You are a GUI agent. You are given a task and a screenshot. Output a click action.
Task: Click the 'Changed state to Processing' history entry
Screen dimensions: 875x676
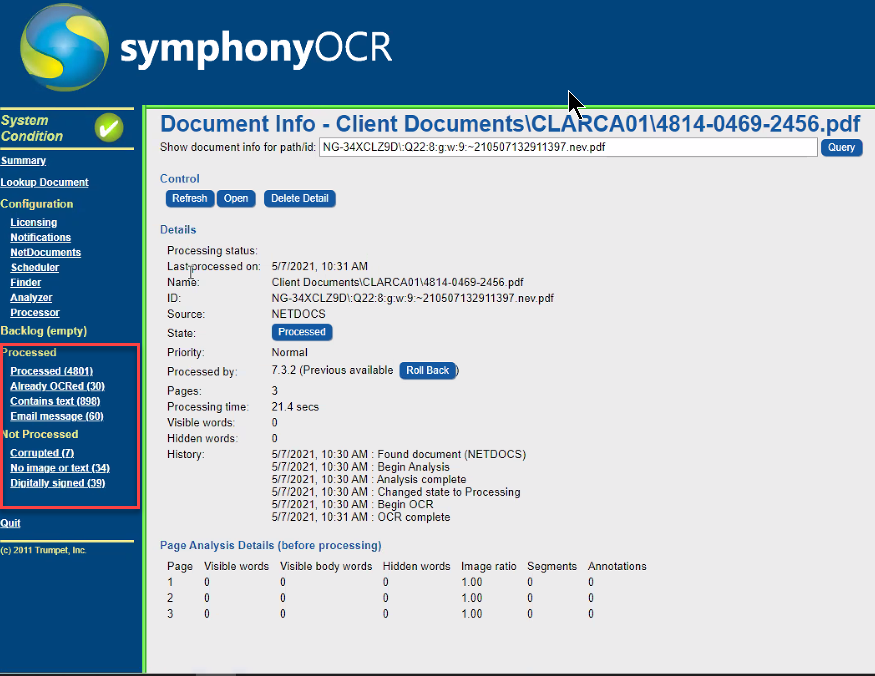click(x=449, y=492)
